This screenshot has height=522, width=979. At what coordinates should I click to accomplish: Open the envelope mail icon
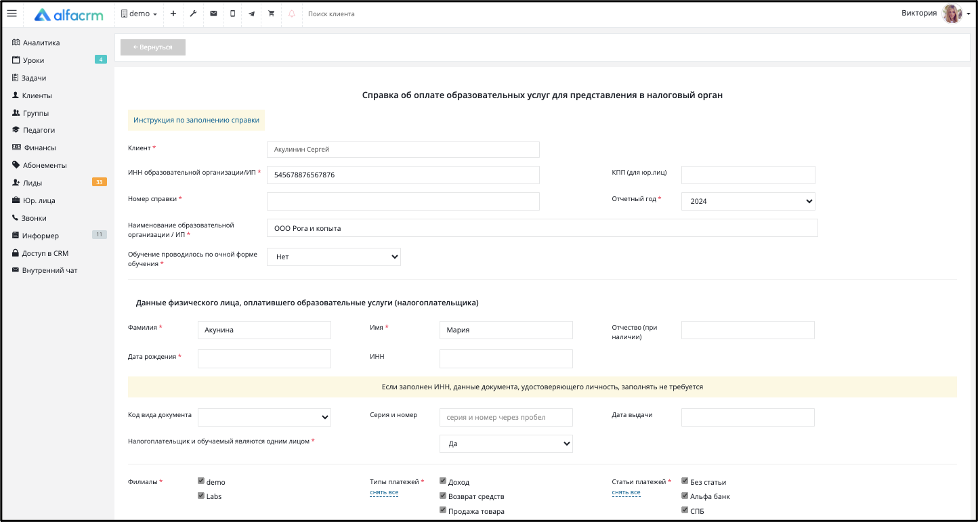pyautogui.click(x=213, y=14)
